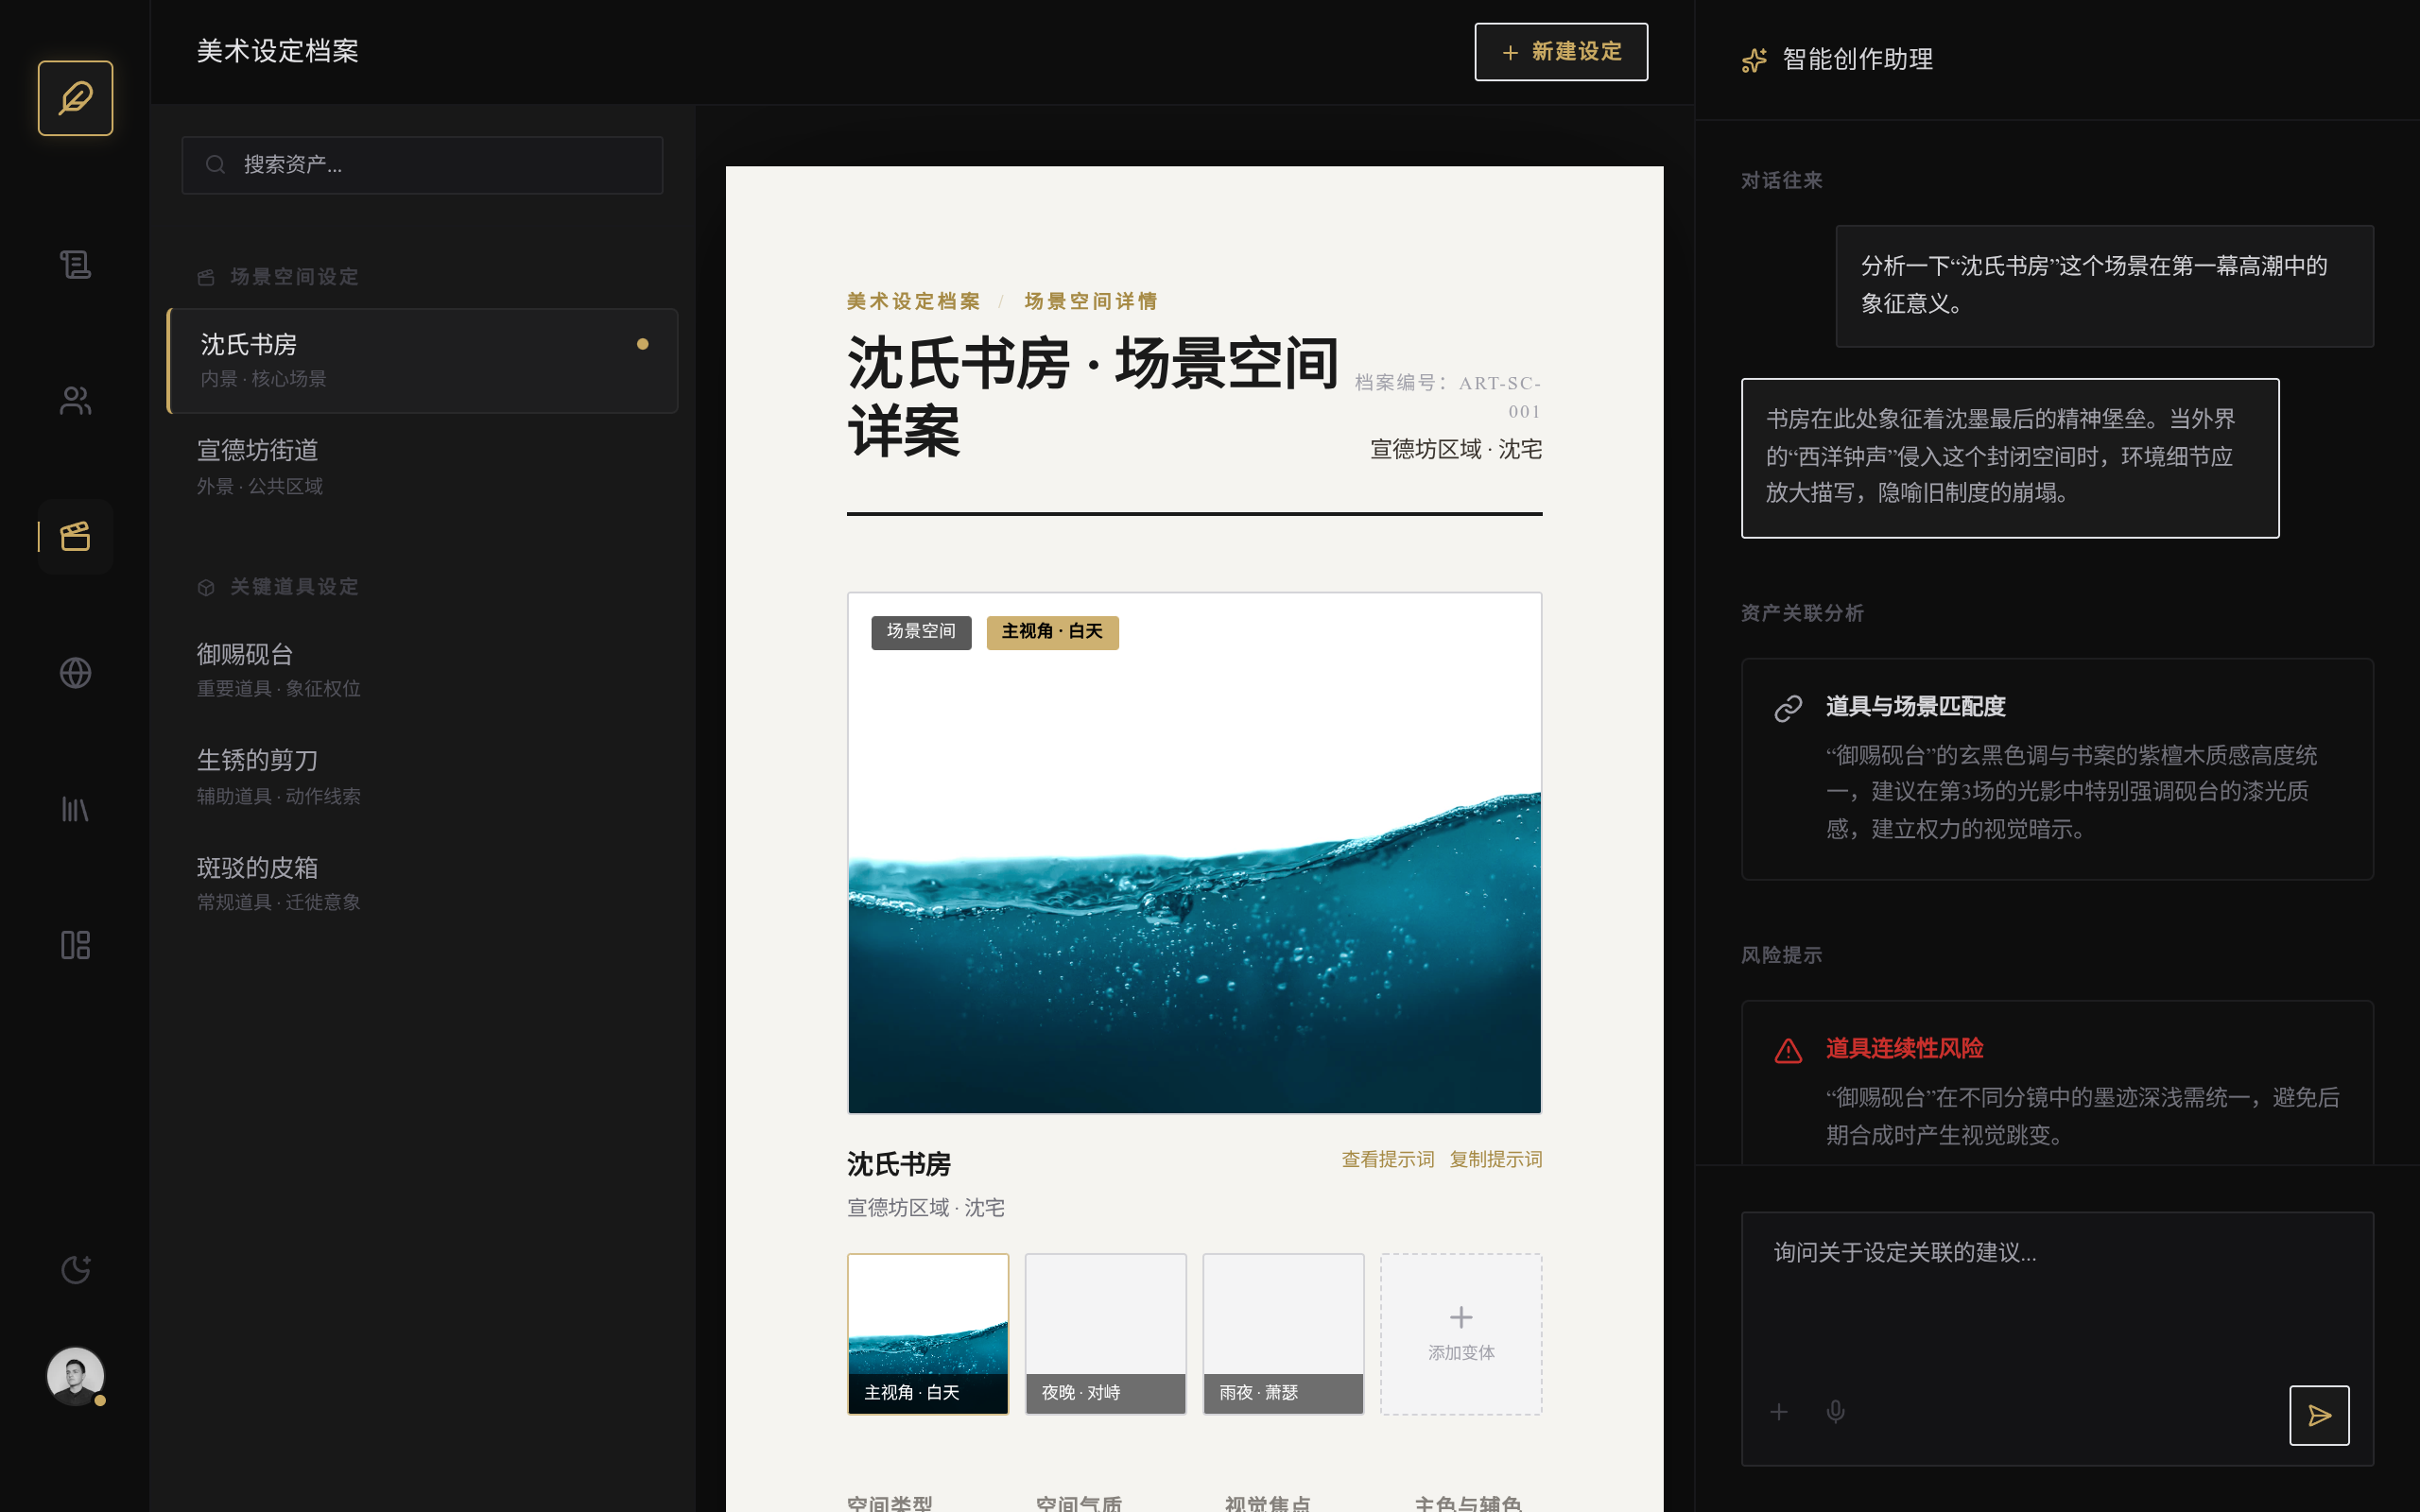Click the microphone voice input icon
Image resolution: width=2420 pixels, height=1512 pixels.
(x=1835, y=1411)
